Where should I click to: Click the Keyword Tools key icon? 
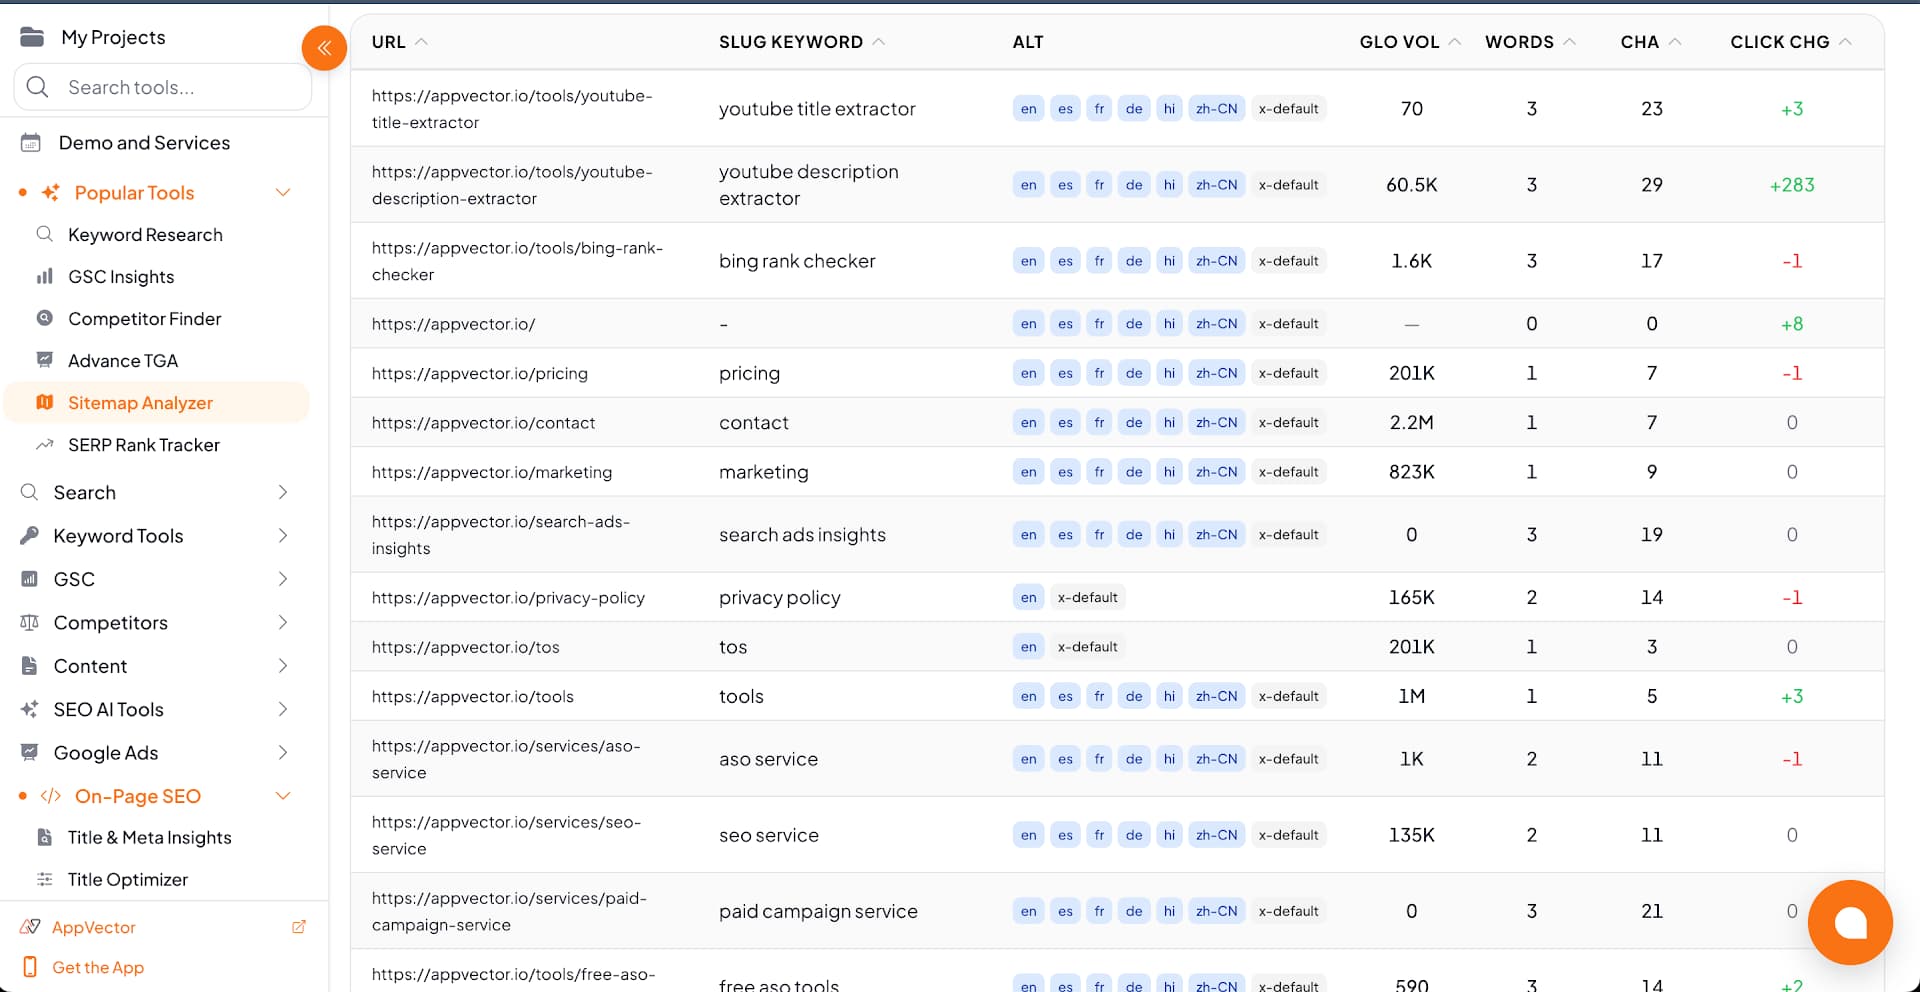coord(30,535)
